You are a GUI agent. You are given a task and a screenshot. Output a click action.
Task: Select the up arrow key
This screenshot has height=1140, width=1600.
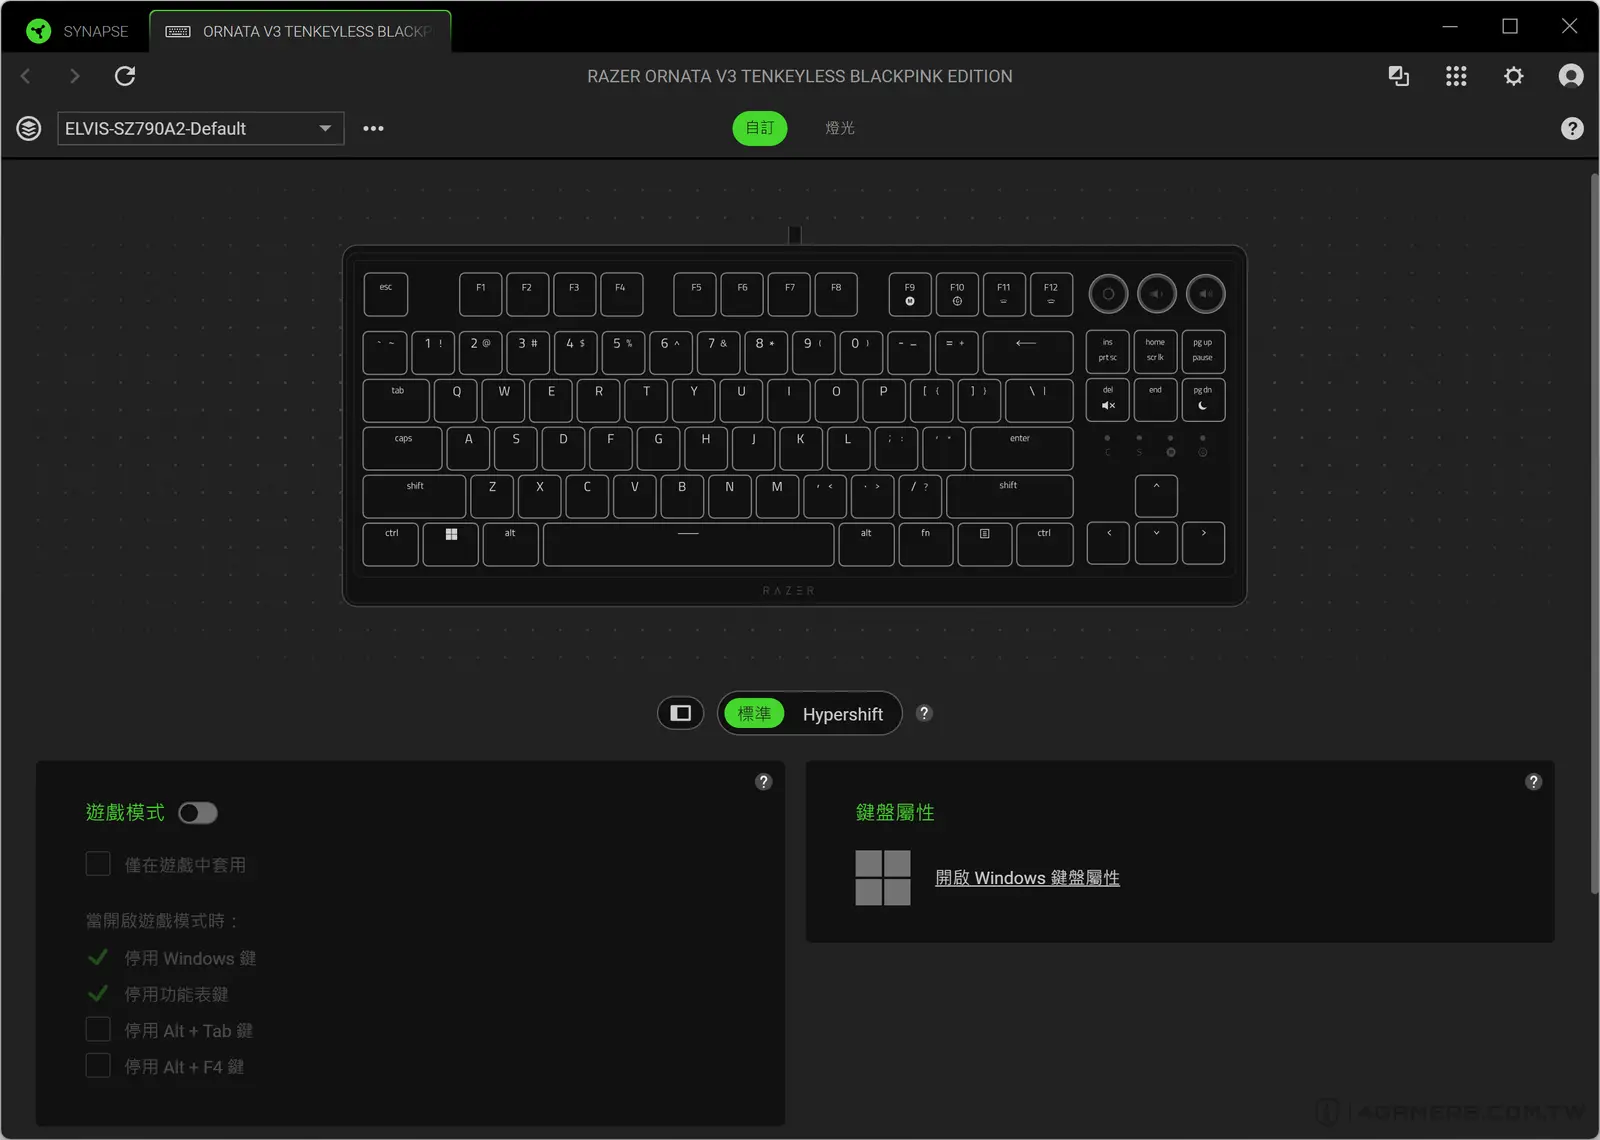tap(1156, 496)
